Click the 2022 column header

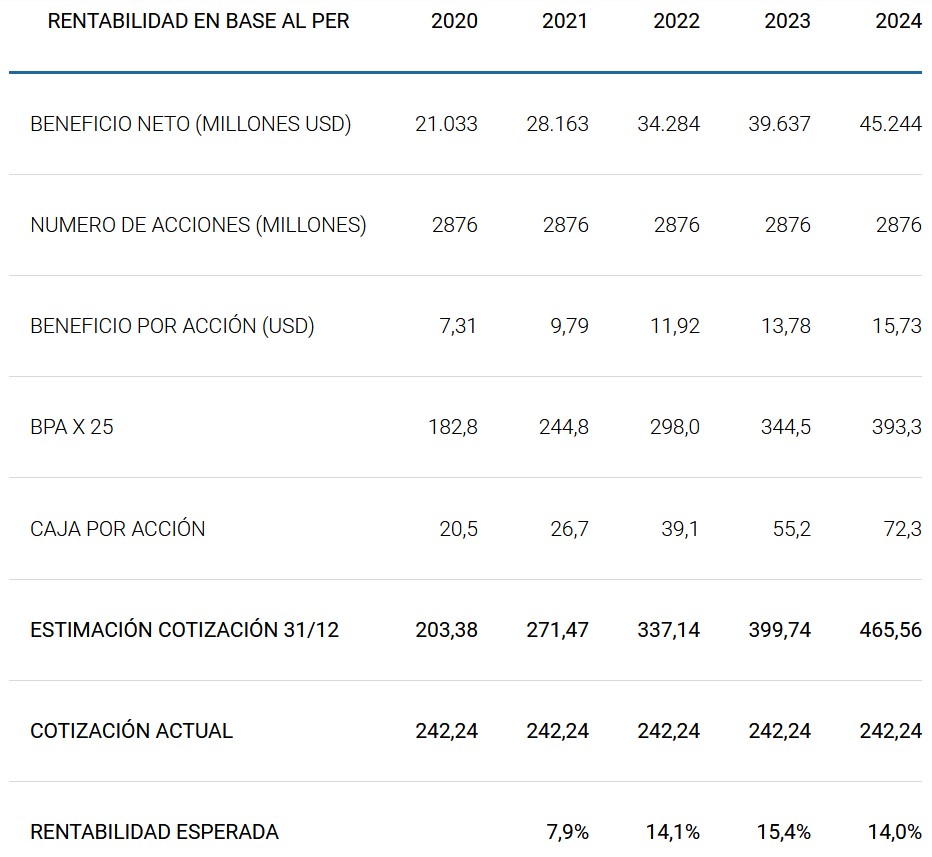pos(676,21)
